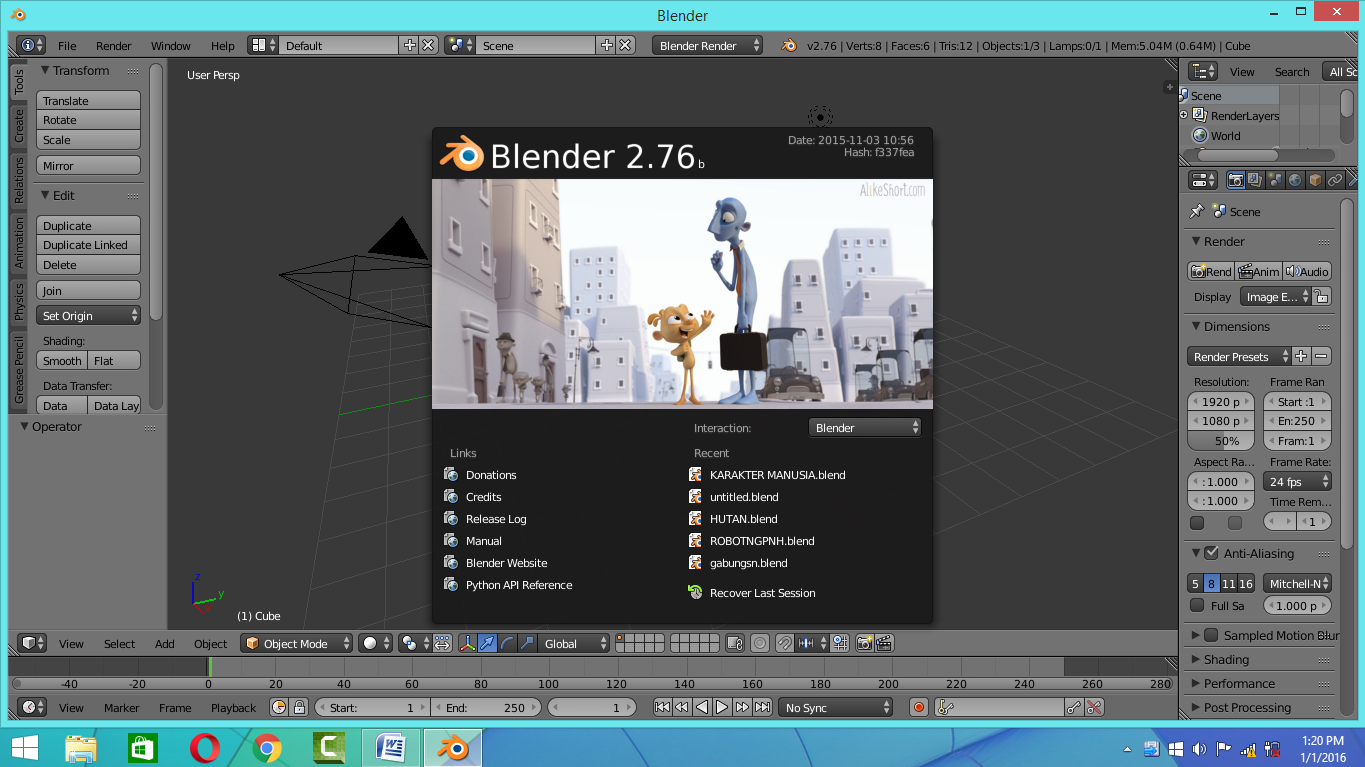Image resolution: width=1365 pixels, height=767 pixels.
Task: Select the World properties globe icon
Action: pos(1294,179)
